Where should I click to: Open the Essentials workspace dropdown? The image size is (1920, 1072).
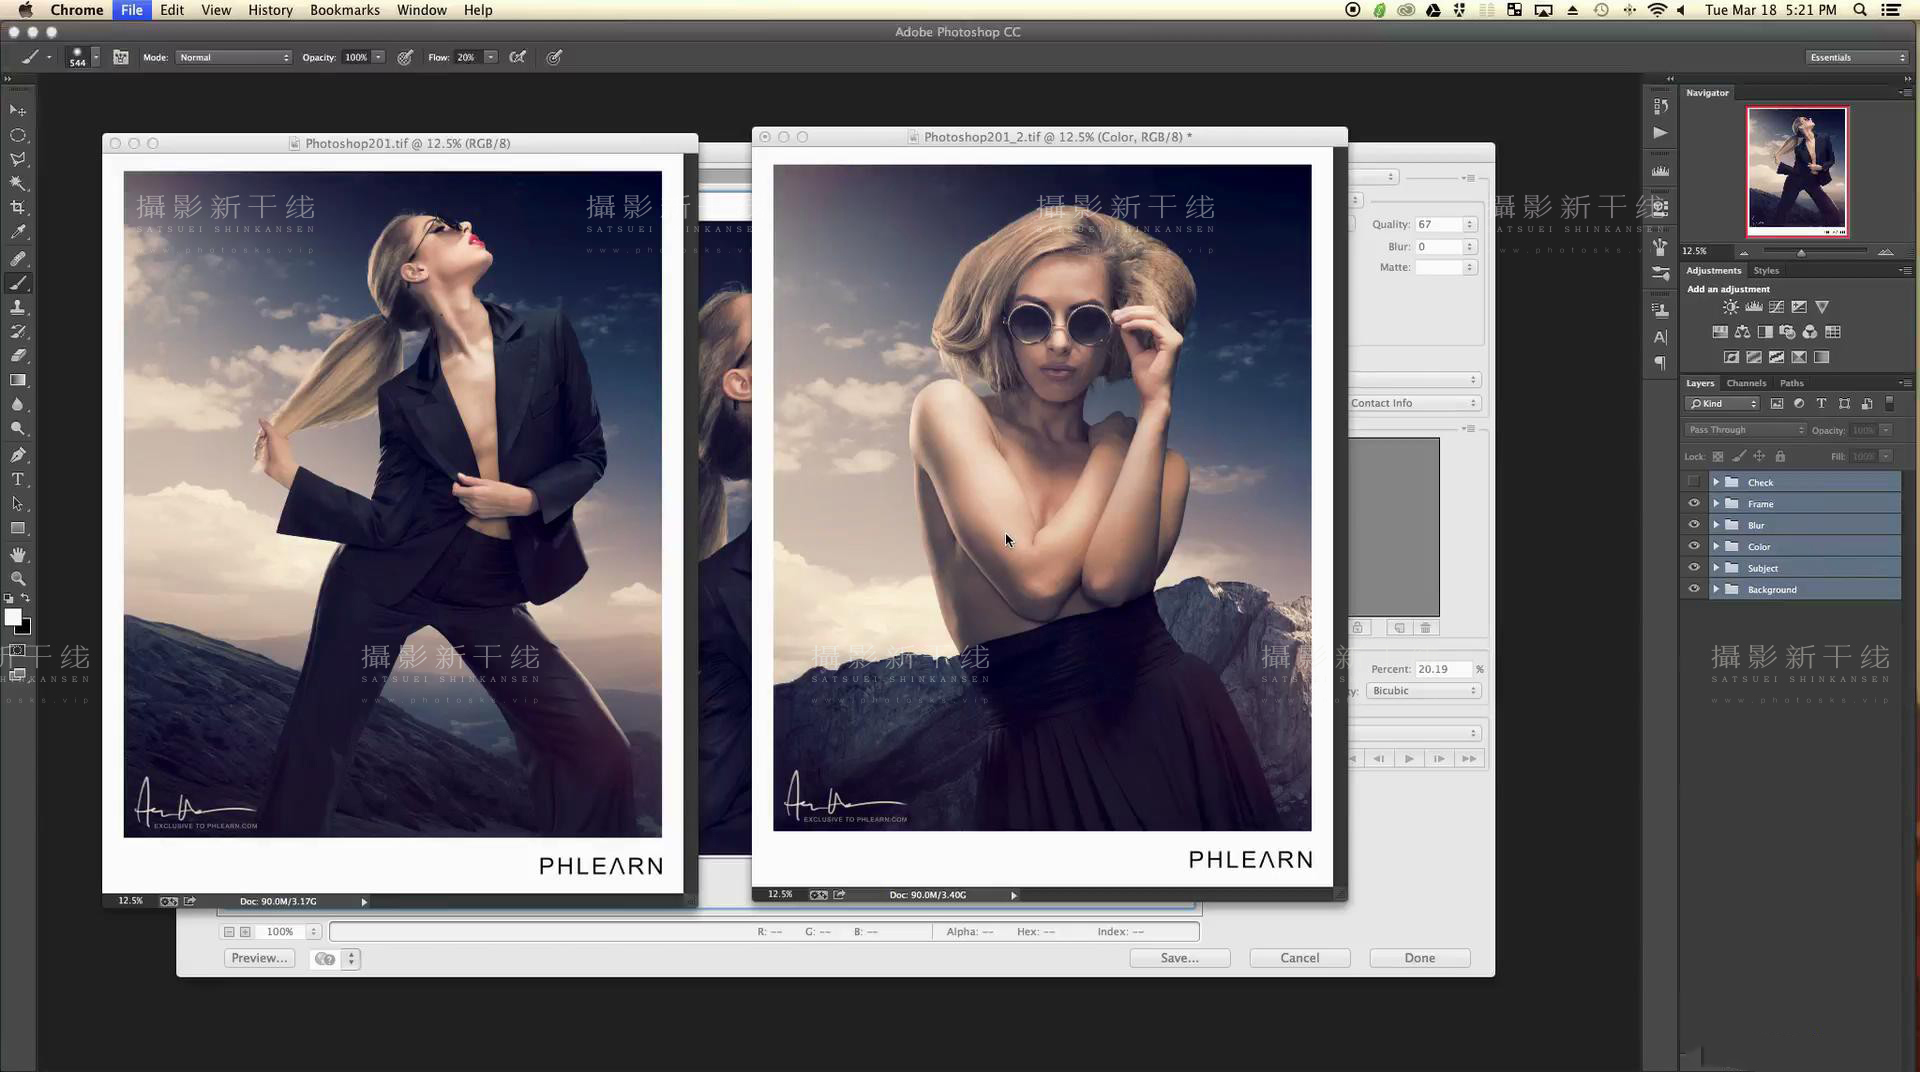pos(1858,57)
